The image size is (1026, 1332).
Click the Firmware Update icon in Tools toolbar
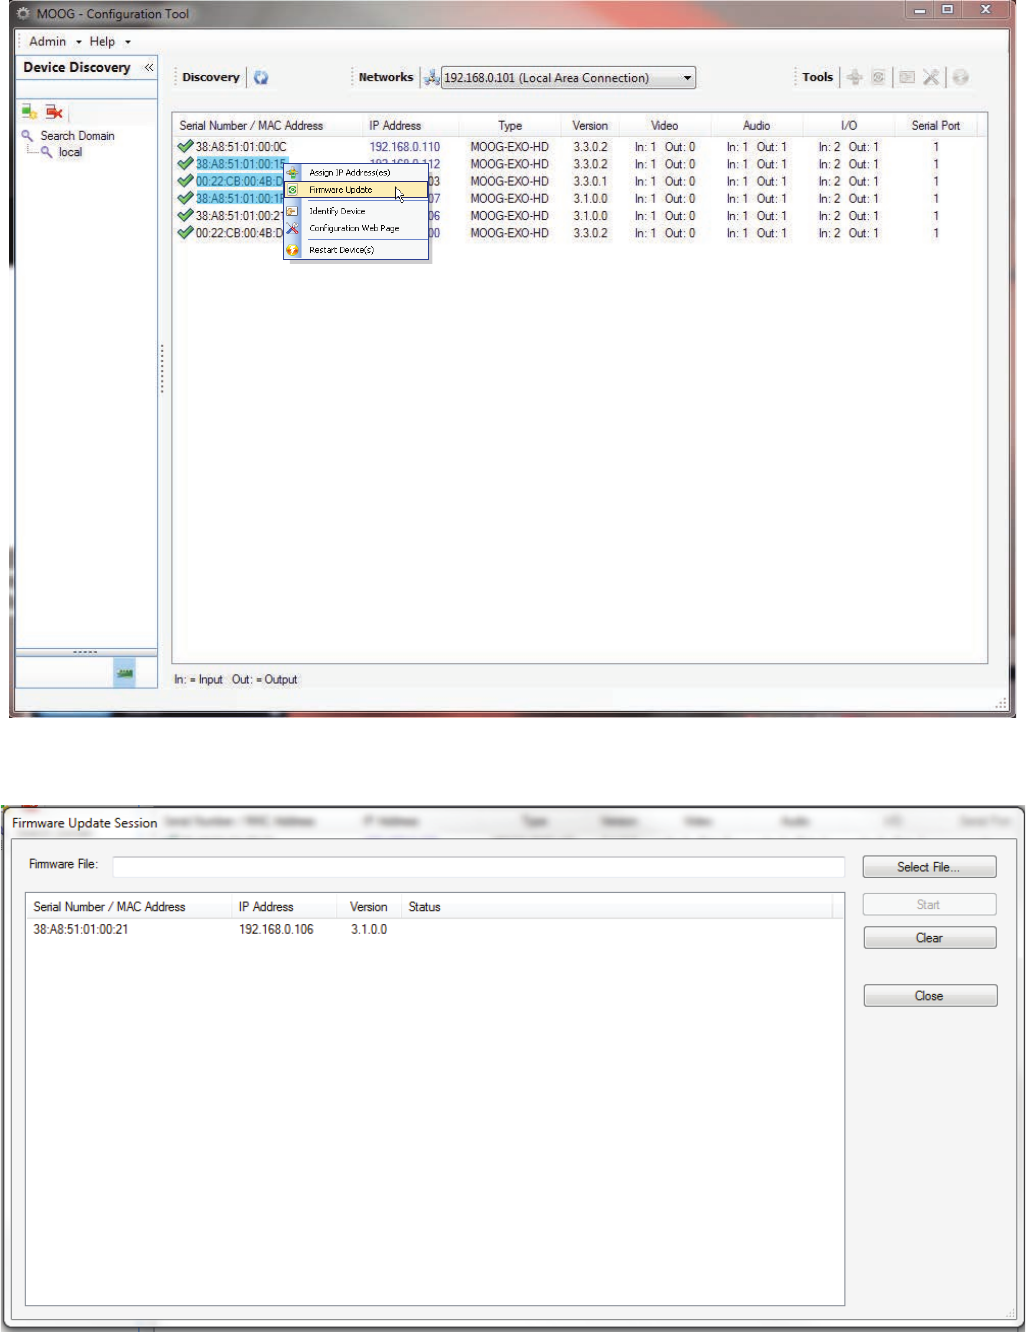[x=878, y=77]
